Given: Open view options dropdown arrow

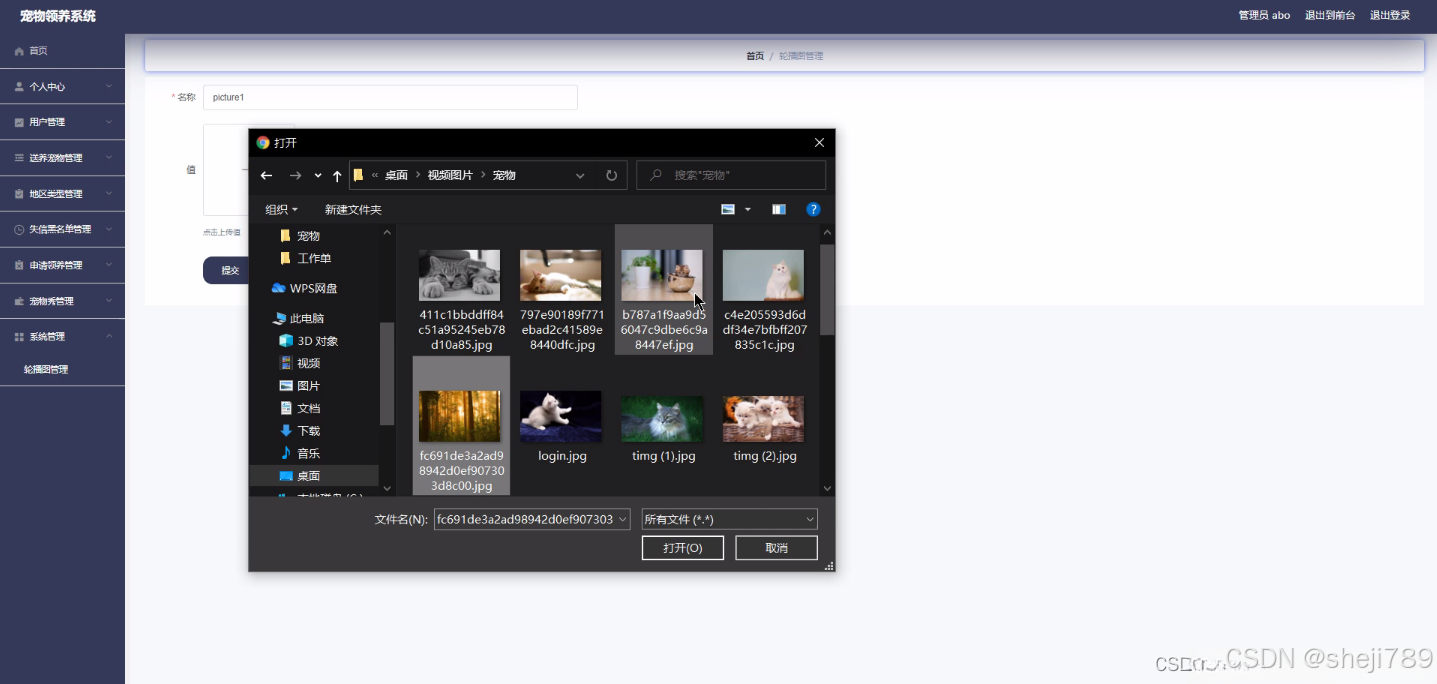Looking at the screenshot, I should (748, 209).
